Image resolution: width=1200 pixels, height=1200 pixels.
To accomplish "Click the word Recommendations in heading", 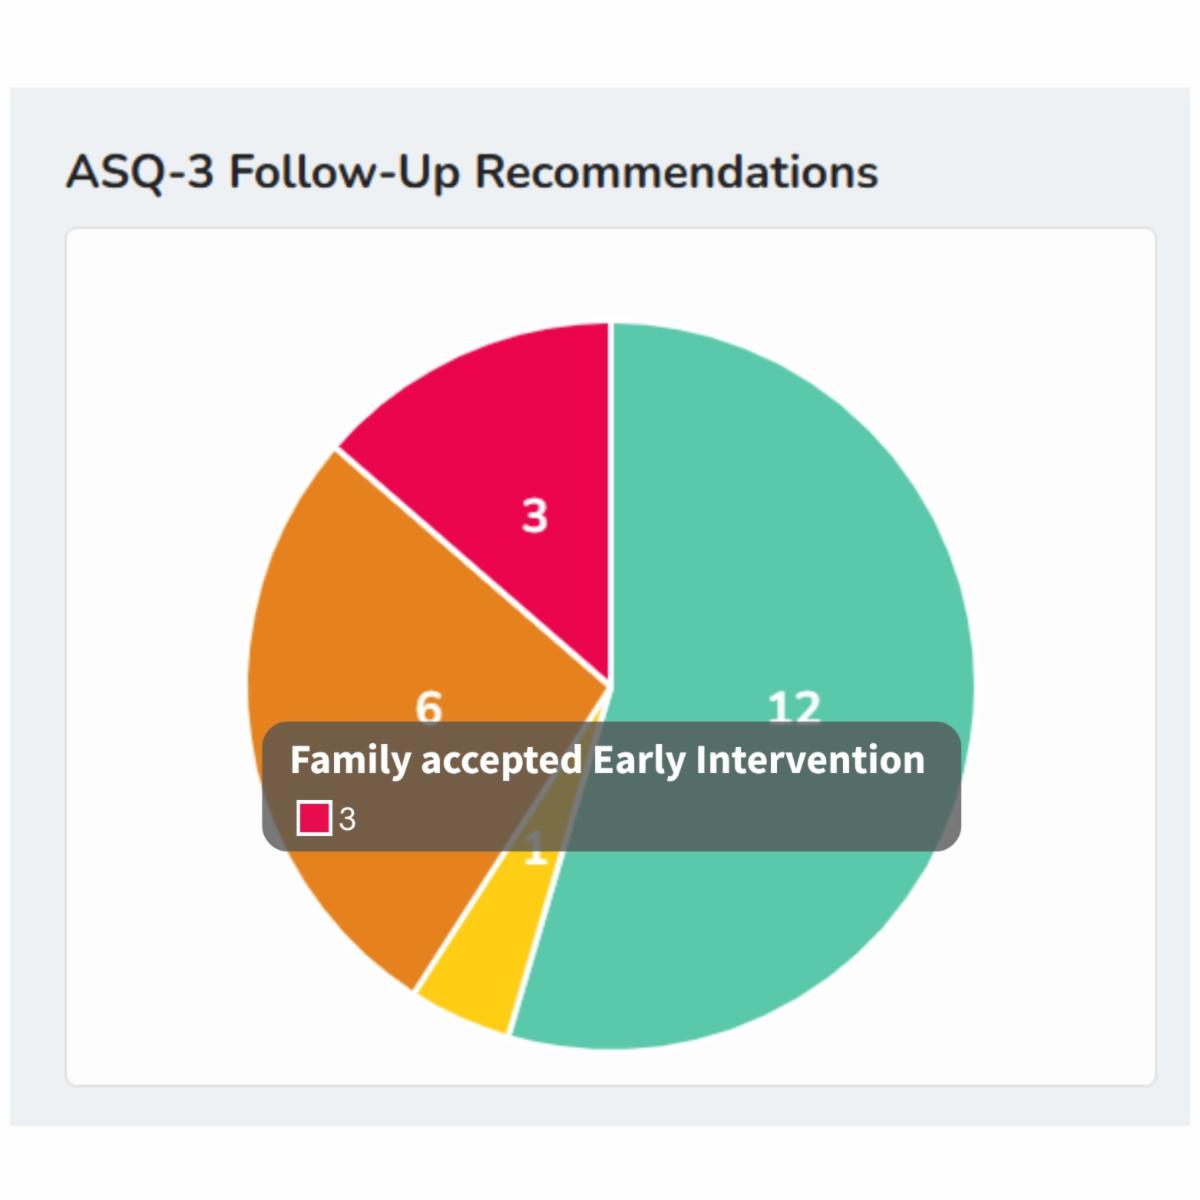I will point(676,172).
